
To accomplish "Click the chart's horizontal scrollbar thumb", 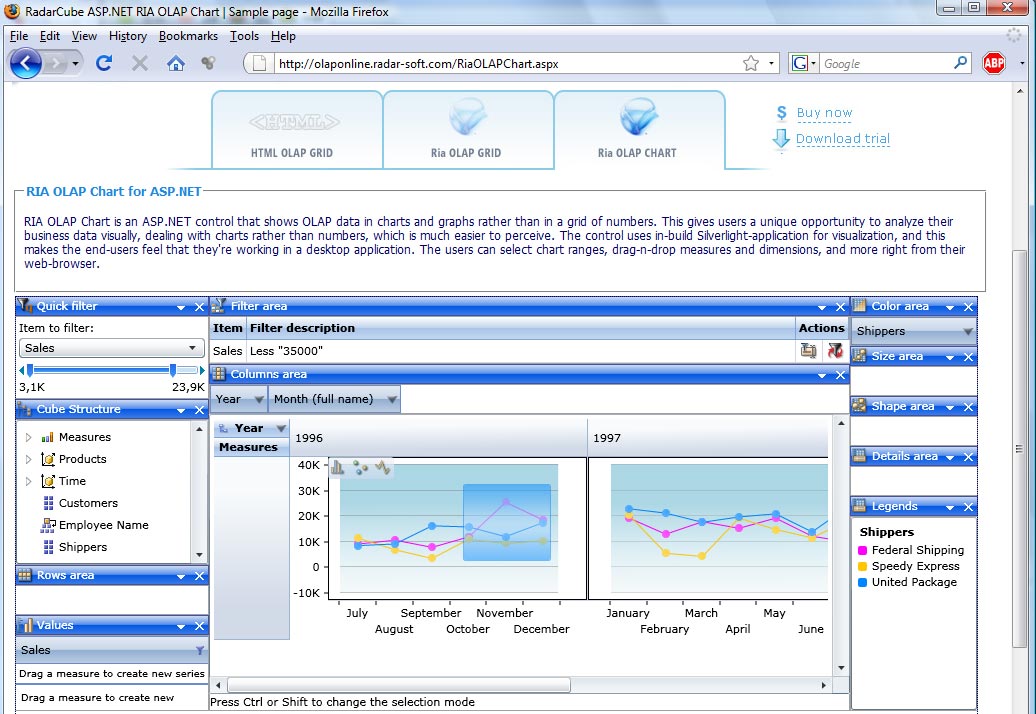I will 398,685.
